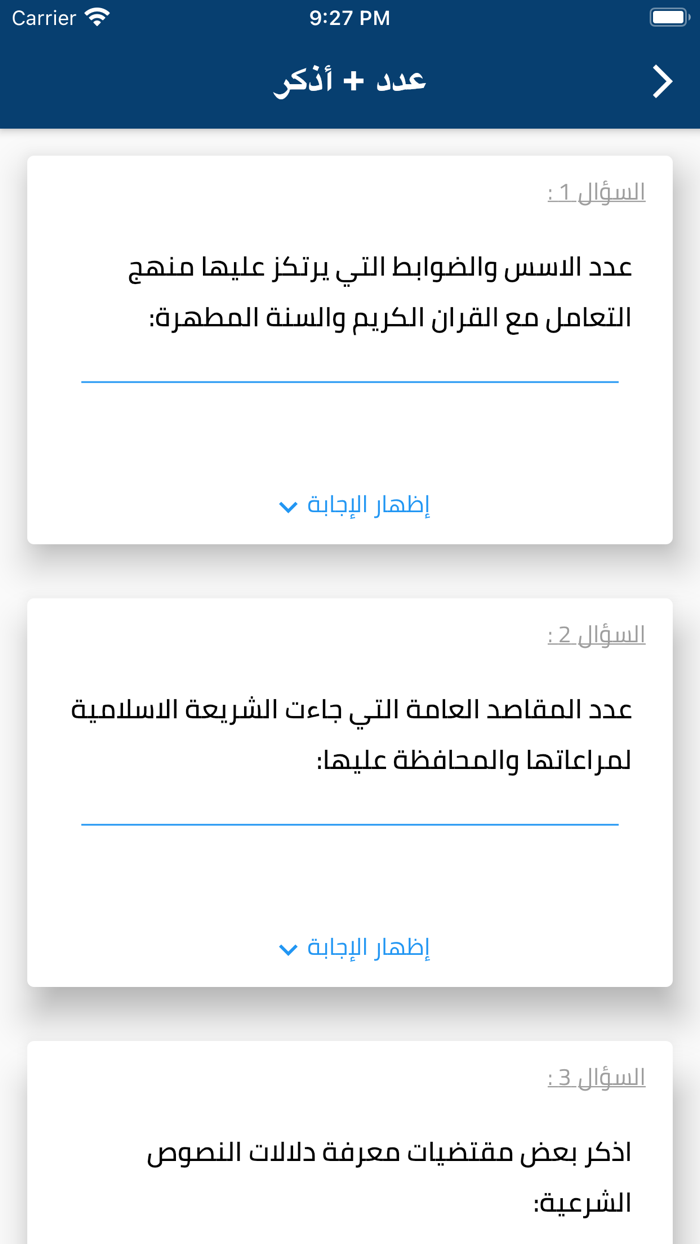The image size is (700, 1244).
Task: Tap the عدد + أذكر title in the header
Action: click(350, 81)
